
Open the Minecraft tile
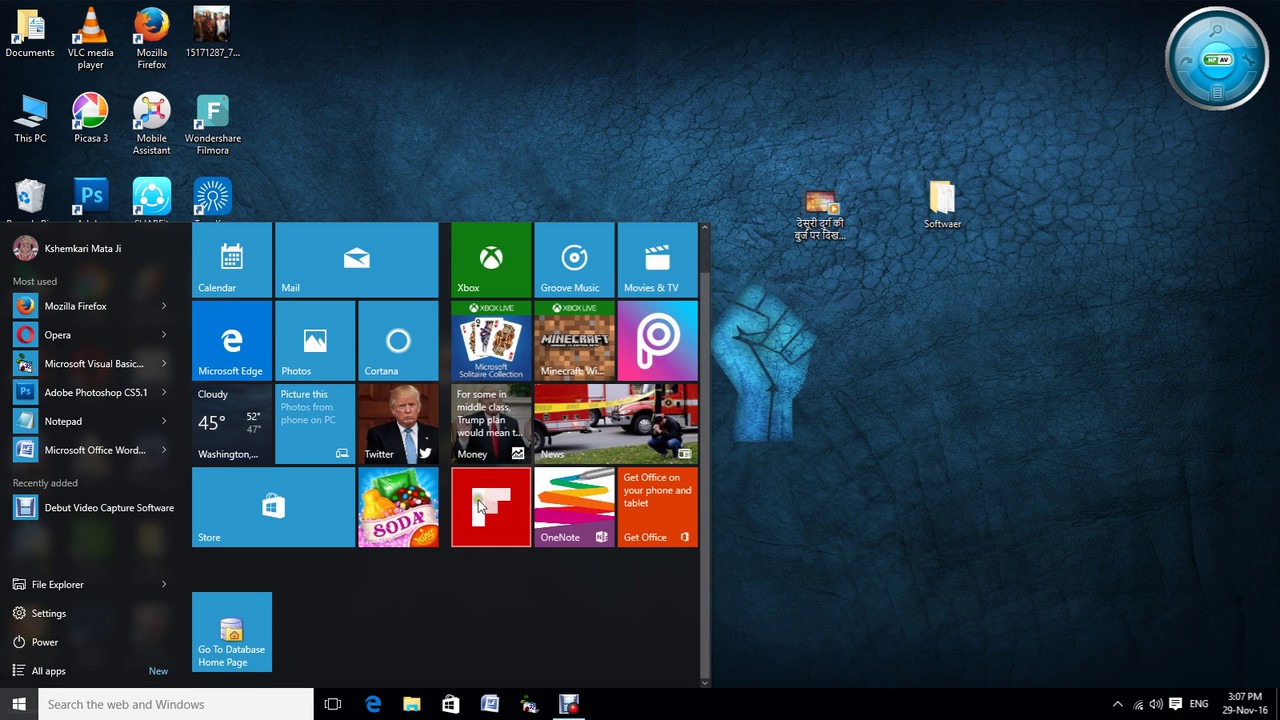[x=574, y=341]
